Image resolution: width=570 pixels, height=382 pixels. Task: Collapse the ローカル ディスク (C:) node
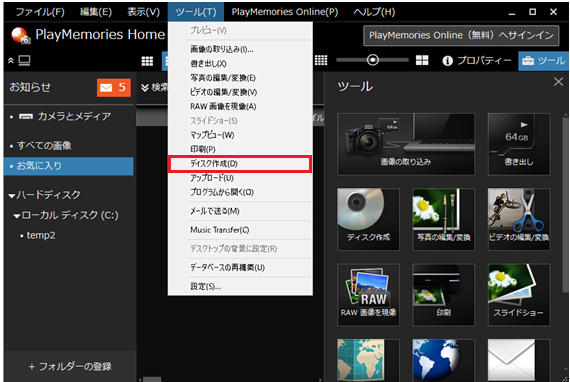click(x=17, y=216)
